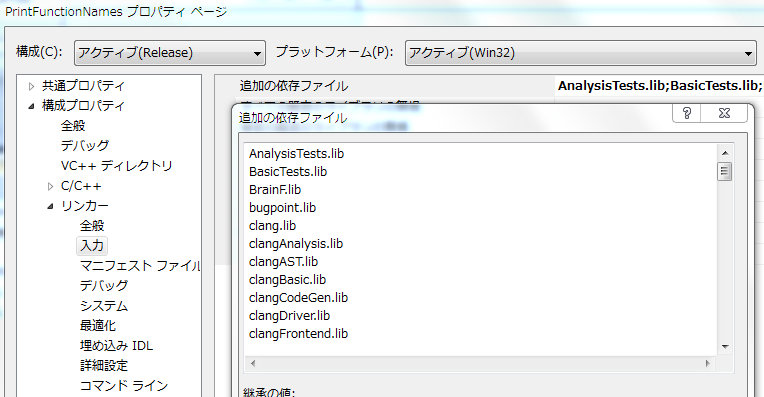Click the help question mark button in dialog
Screen dimensions: 764x397
(687, 113)
